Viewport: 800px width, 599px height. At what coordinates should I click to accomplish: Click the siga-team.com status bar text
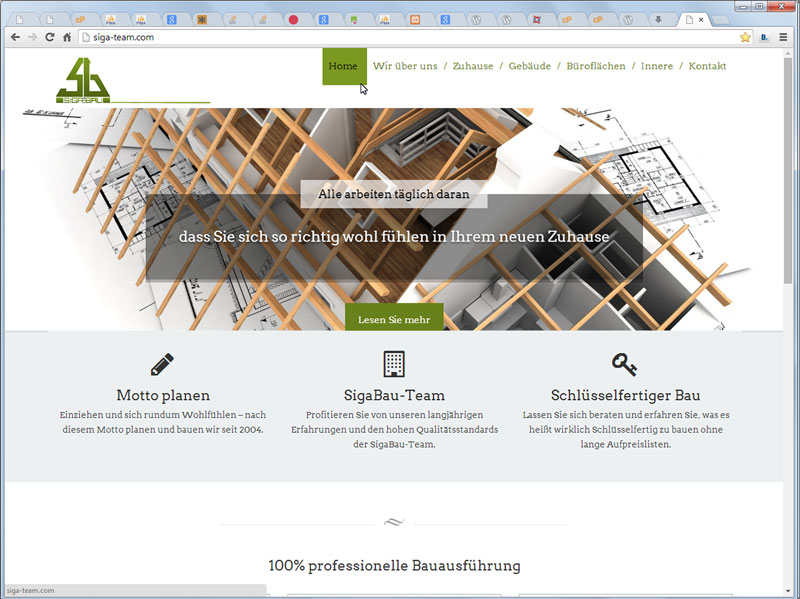(x=31, y=590)
